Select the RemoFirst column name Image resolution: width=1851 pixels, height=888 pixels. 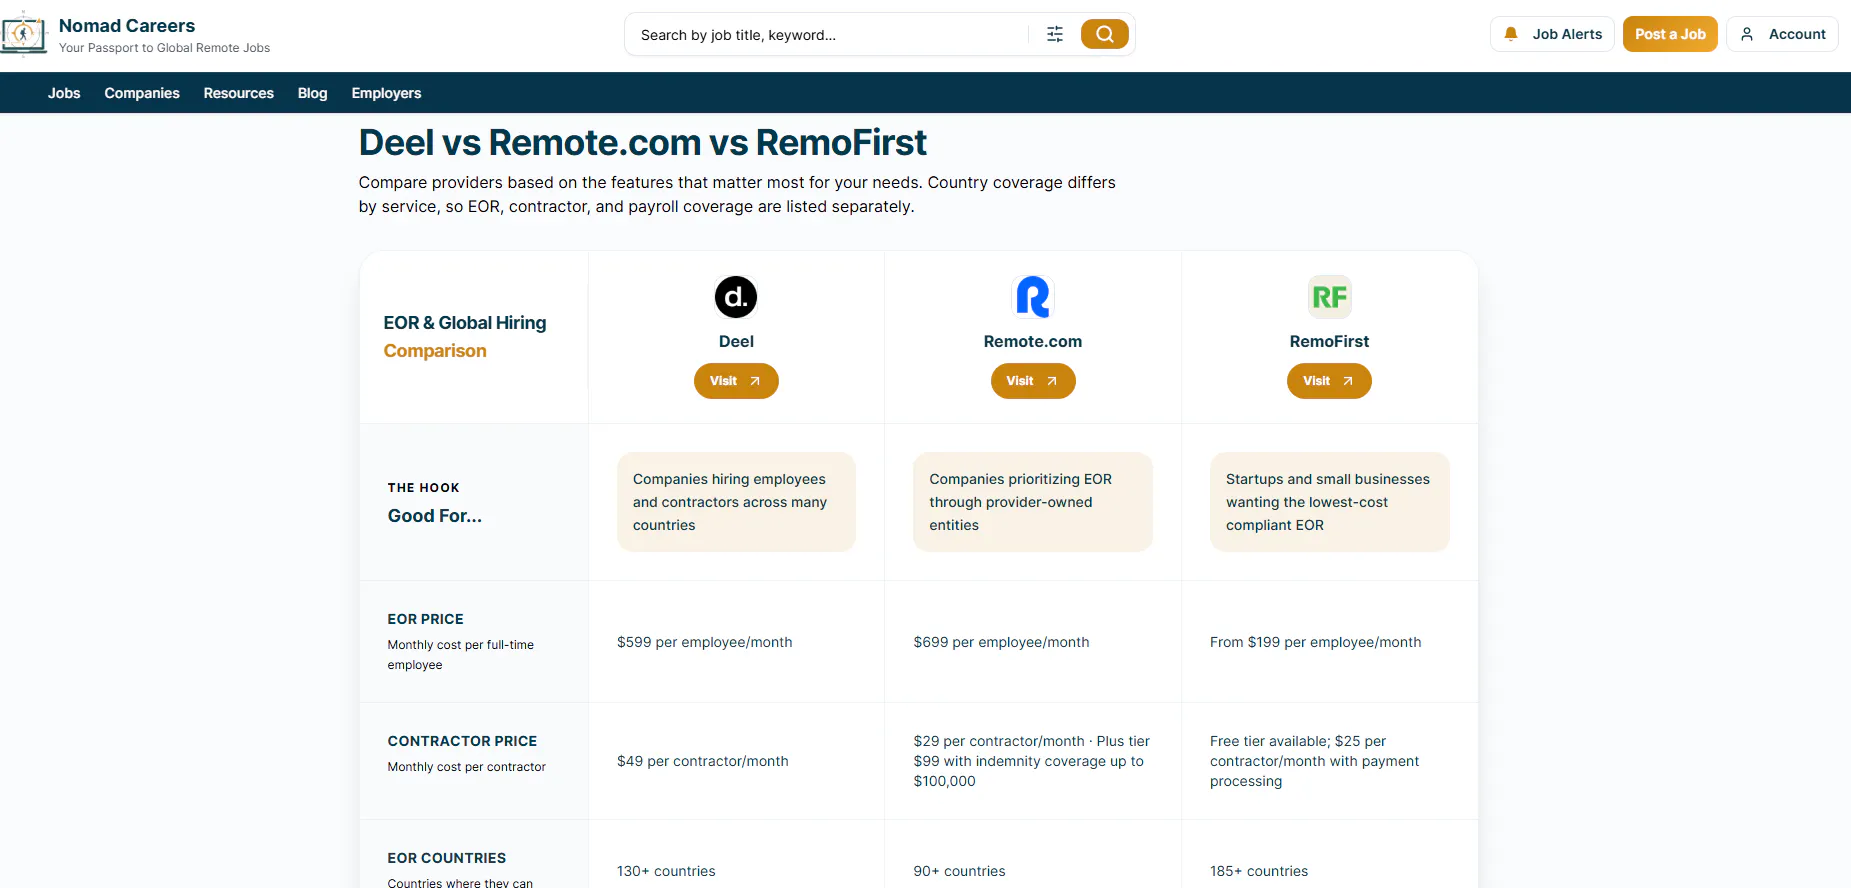pyautogui.click(x=1329, y=341)
